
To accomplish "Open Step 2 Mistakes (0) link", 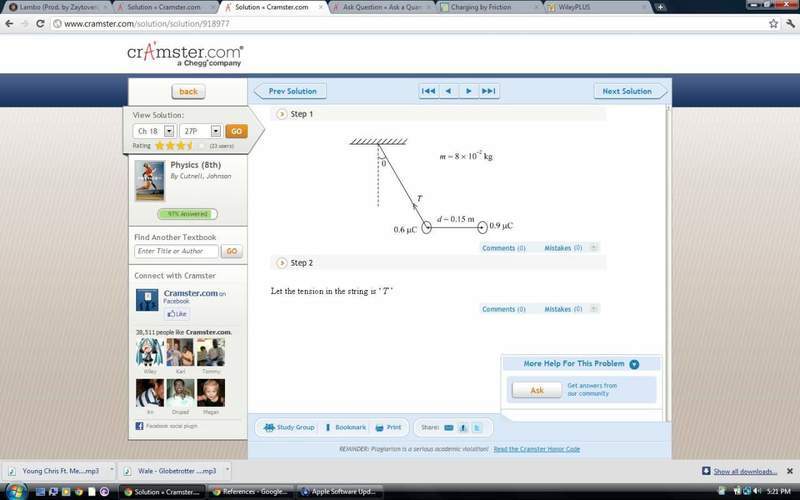I will [x=563, y=309].
